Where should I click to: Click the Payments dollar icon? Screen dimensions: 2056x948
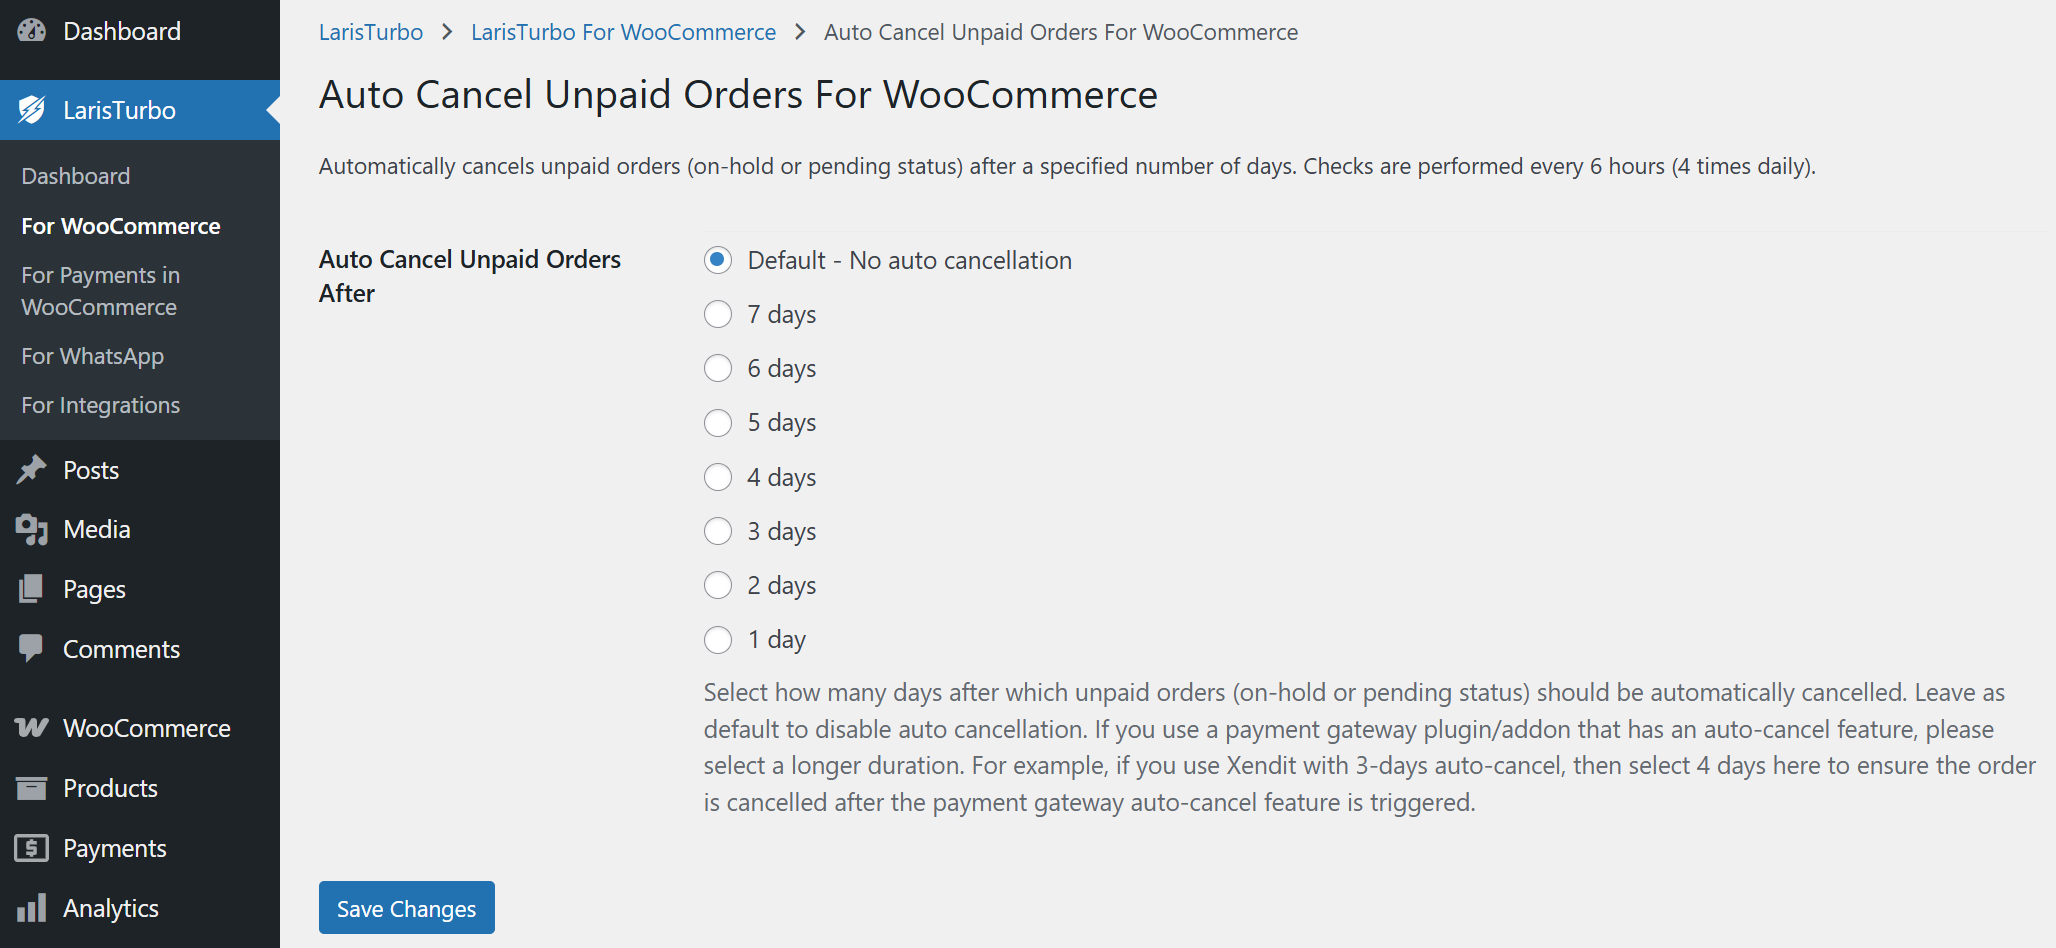coord(32,848)
